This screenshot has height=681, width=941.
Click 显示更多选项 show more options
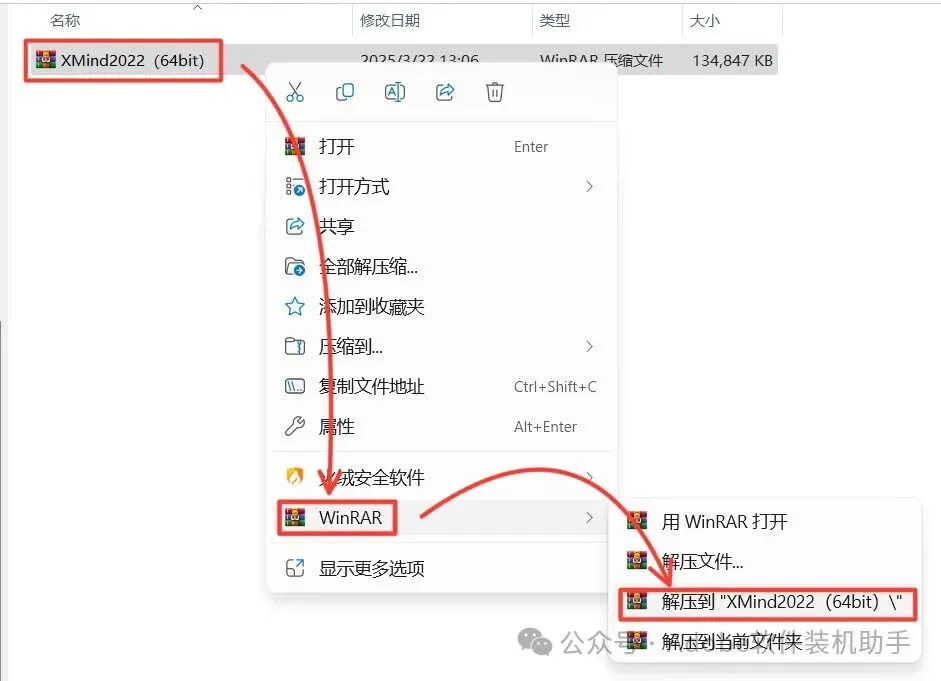[x=440, y=568]
